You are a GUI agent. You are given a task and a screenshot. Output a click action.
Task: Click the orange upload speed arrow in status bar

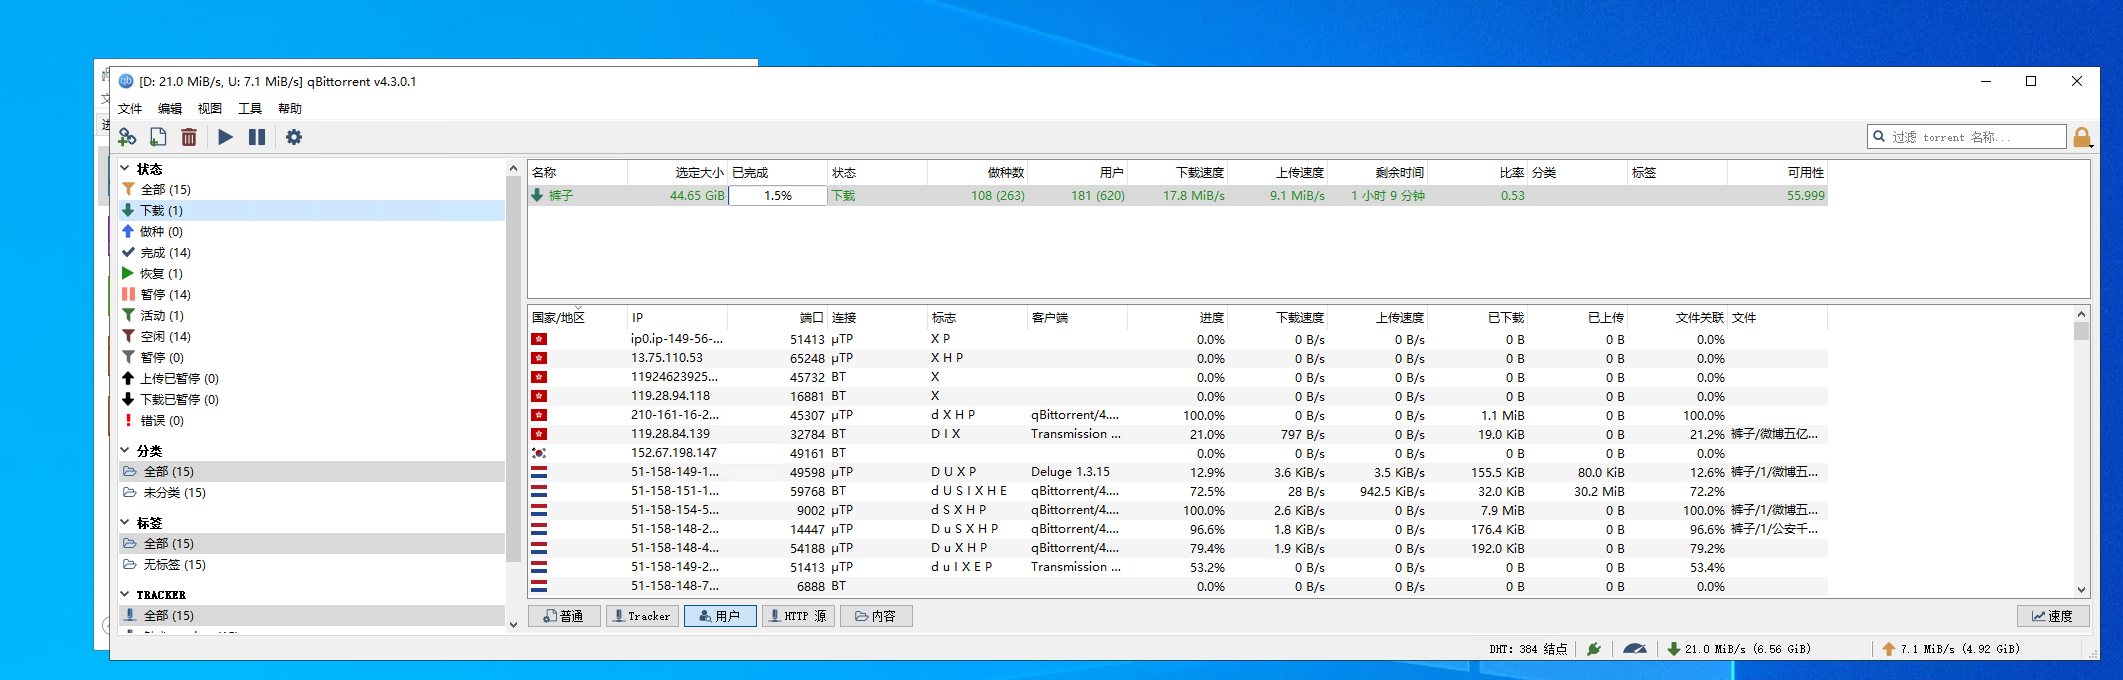point(1889,649)
